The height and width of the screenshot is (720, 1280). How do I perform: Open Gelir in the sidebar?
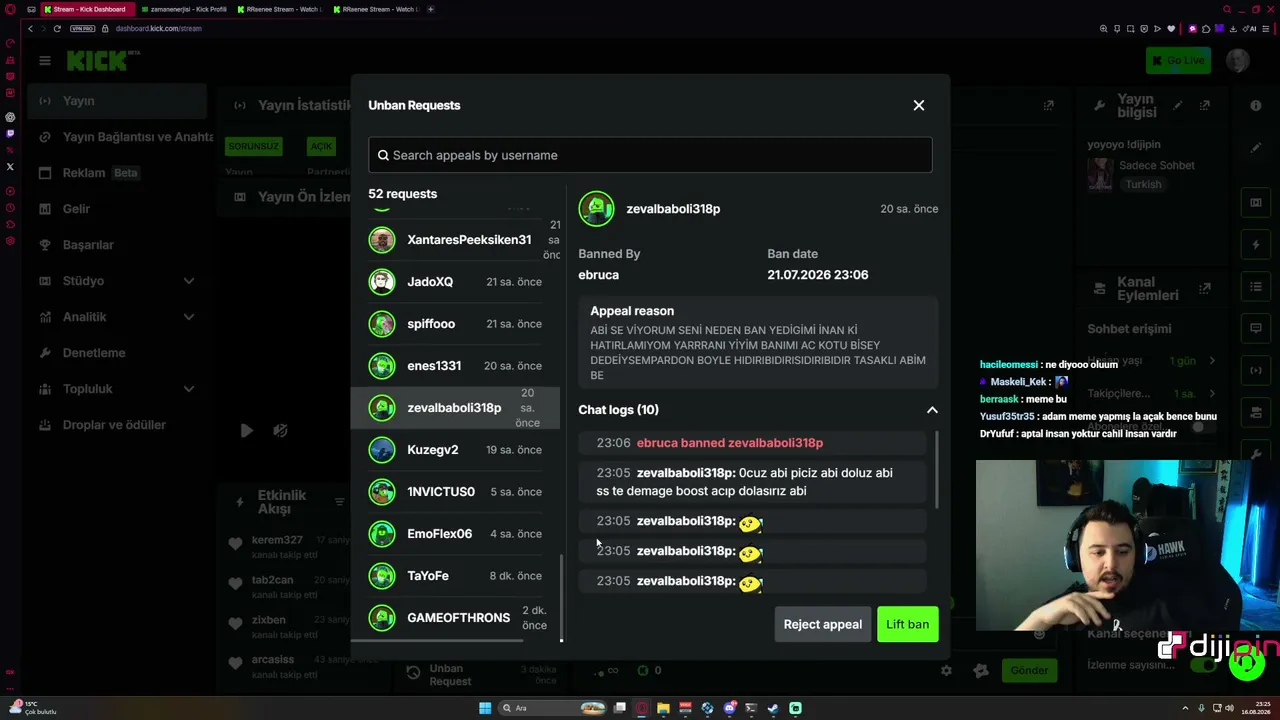click(117, 209)
